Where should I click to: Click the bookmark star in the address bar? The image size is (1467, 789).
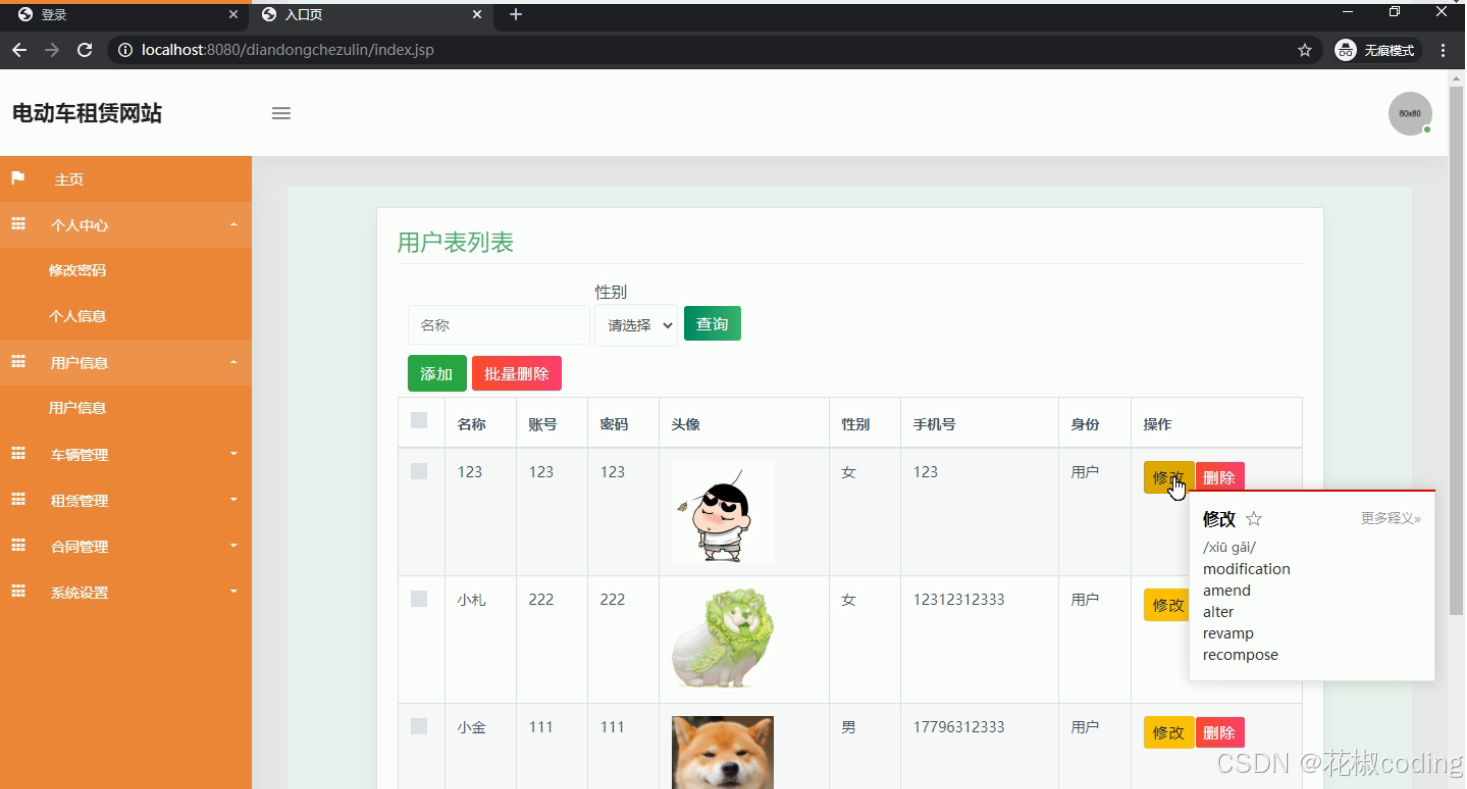coord(1304,48)
